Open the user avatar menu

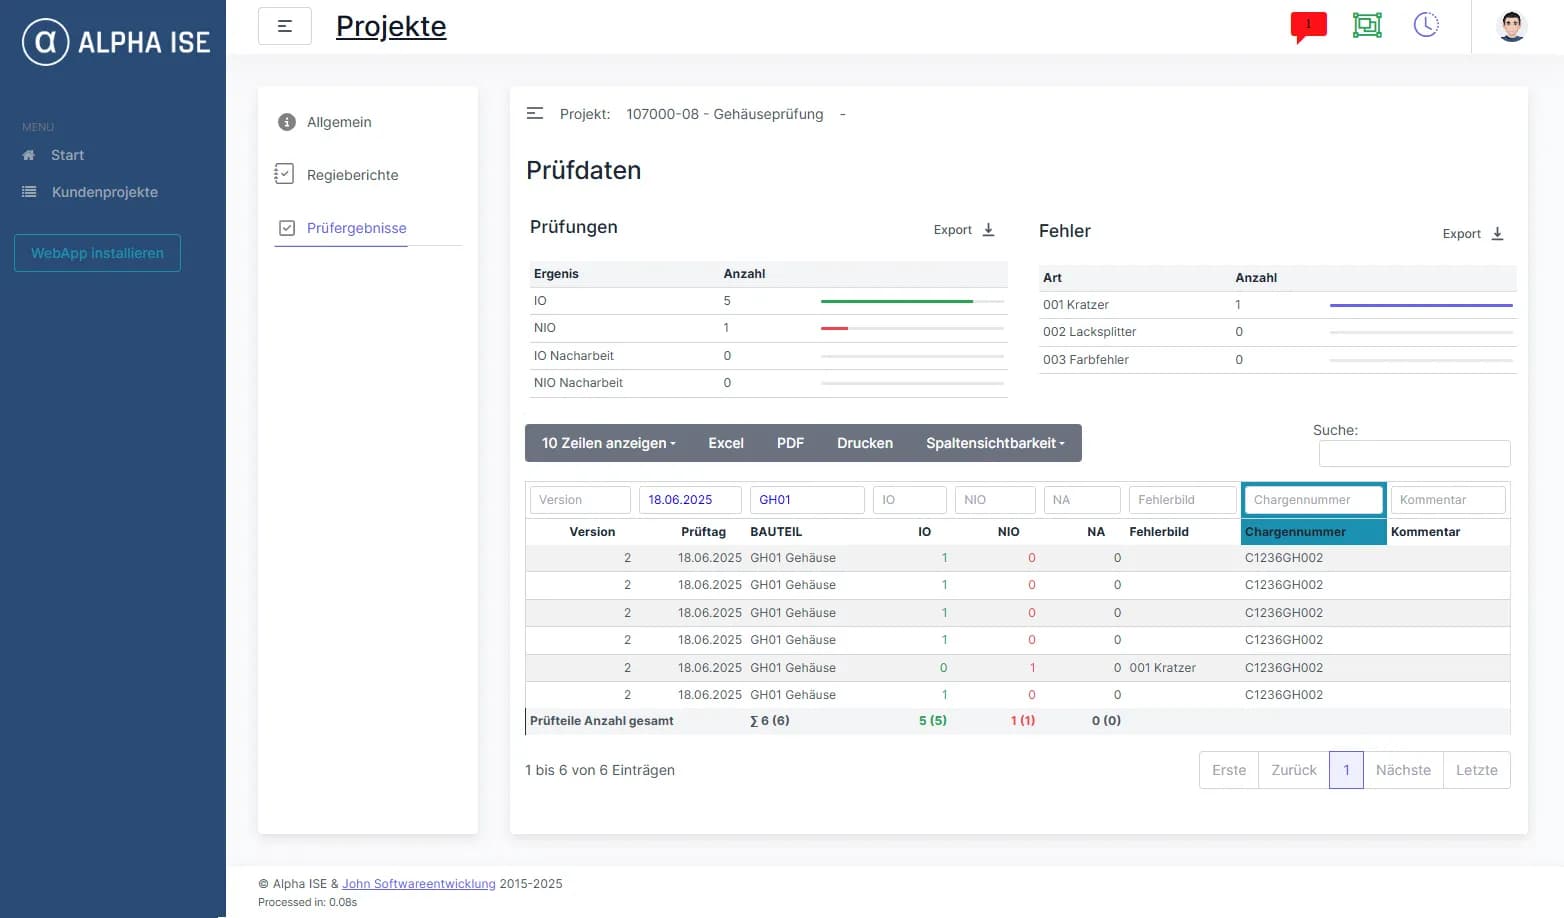coord(1511,26)
